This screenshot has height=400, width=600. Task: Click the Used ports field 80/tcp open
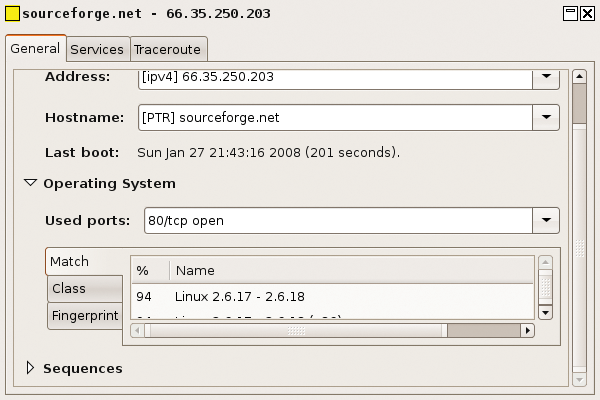(x=338, y=220)
